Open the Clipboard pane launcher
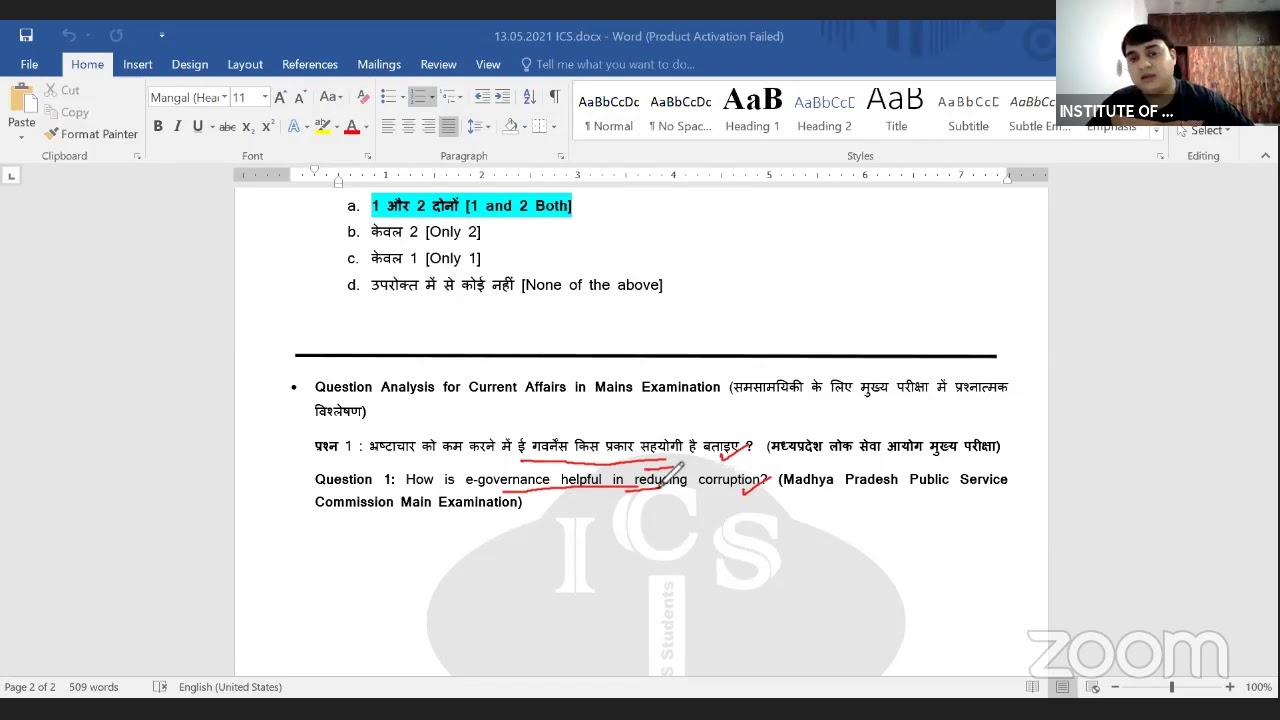1280x720 pixels. (136, 156)
